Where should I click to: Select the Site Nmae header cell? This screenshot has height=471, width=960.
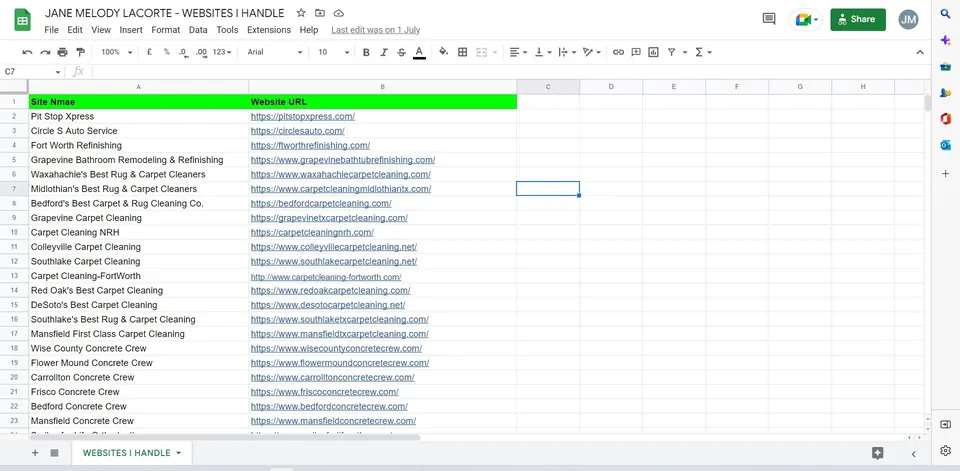pos(138,102)
